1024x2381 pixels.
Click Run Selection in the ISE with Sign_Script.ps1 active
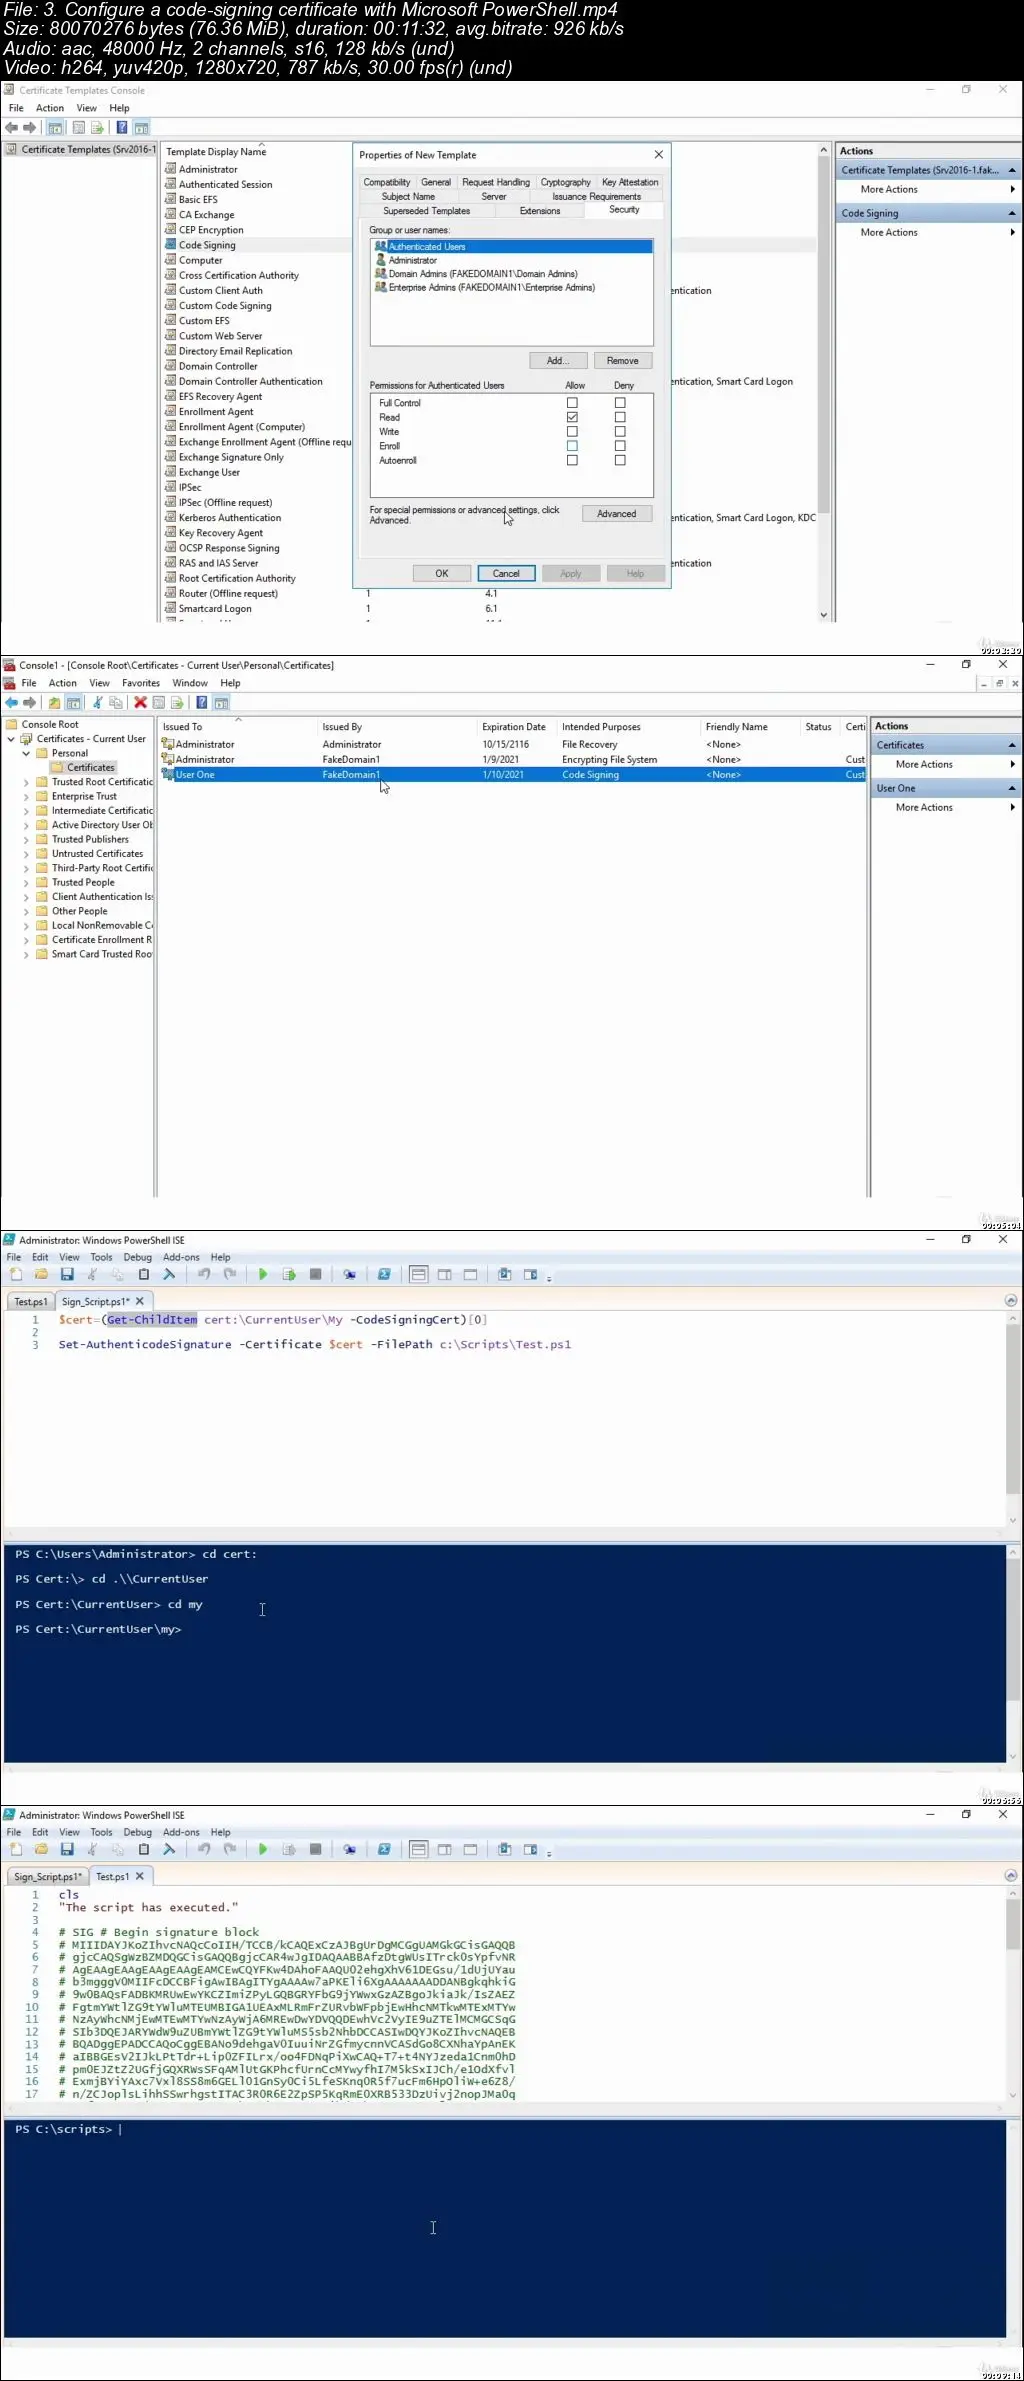pos(289,1274)
